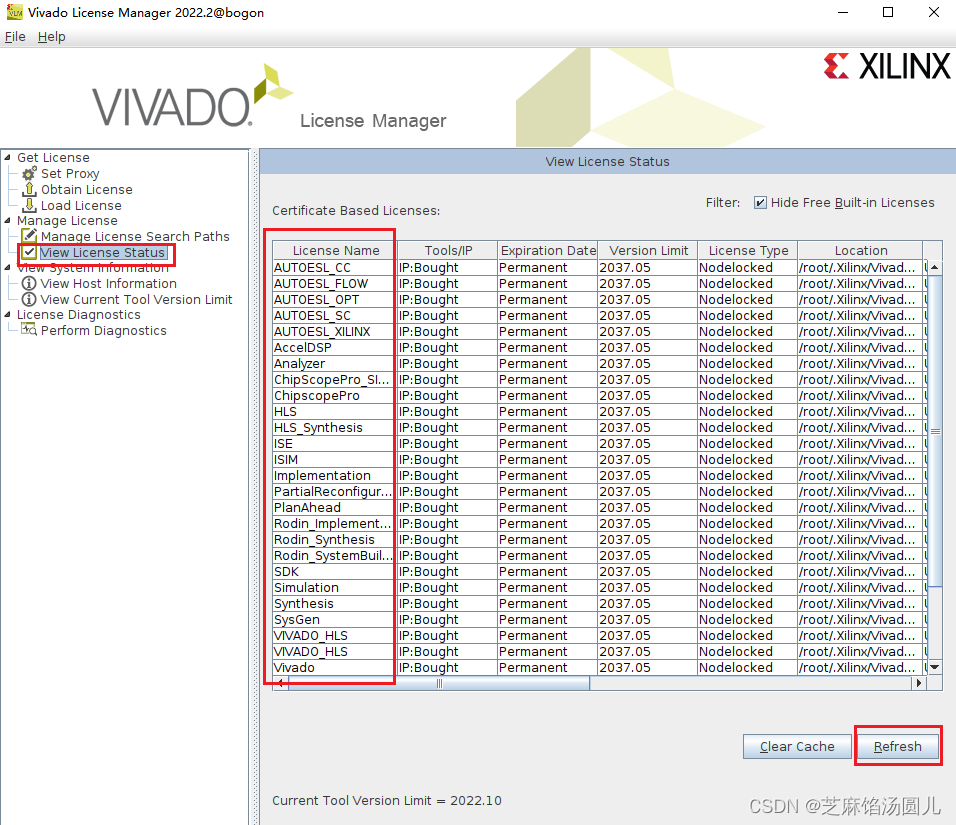Collapse the Get License tree section
The image size is (956, 825).
tap(8, 157)
